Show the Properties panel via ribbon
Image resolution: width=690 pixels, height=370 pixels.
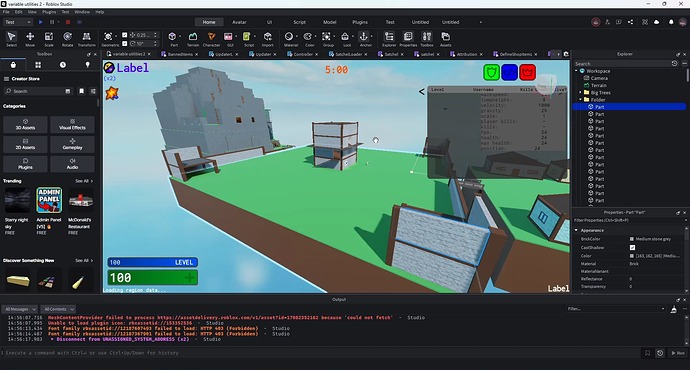408,39
